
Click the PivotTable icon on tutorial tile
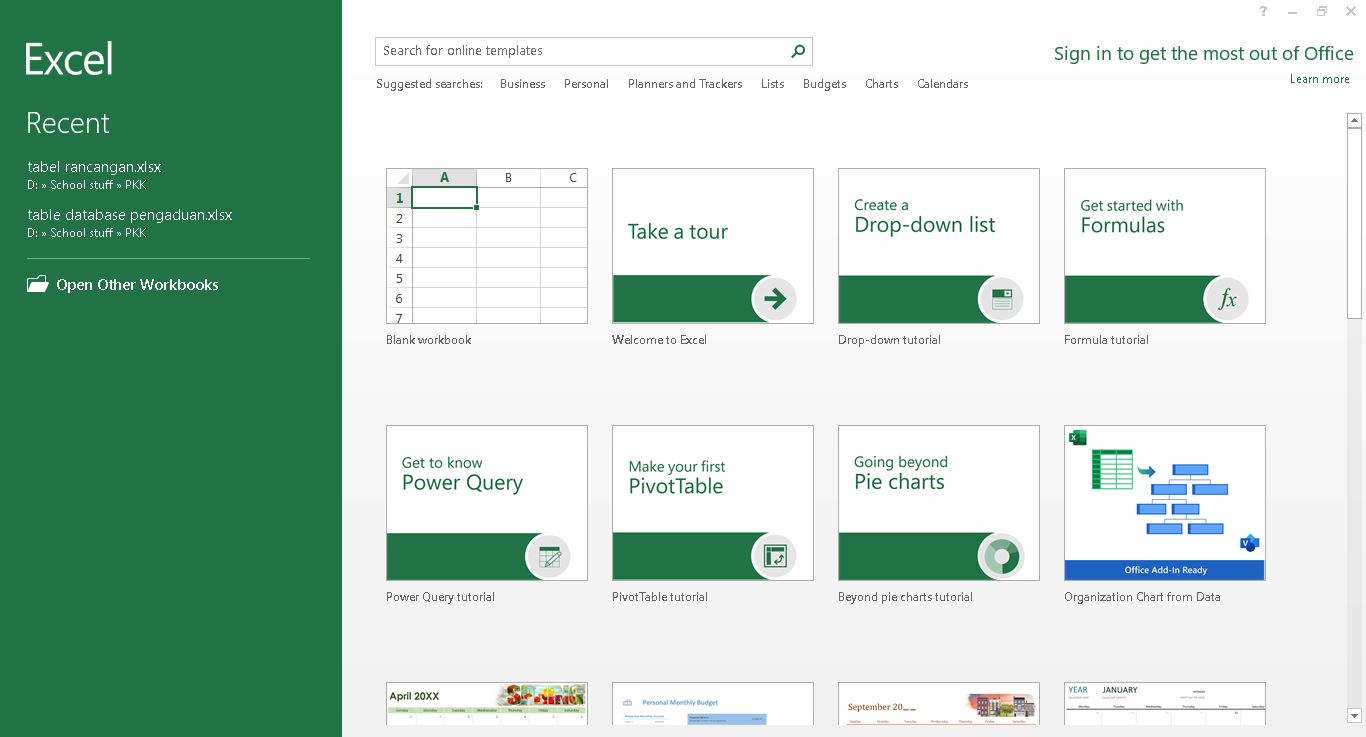tap(774, 556)
